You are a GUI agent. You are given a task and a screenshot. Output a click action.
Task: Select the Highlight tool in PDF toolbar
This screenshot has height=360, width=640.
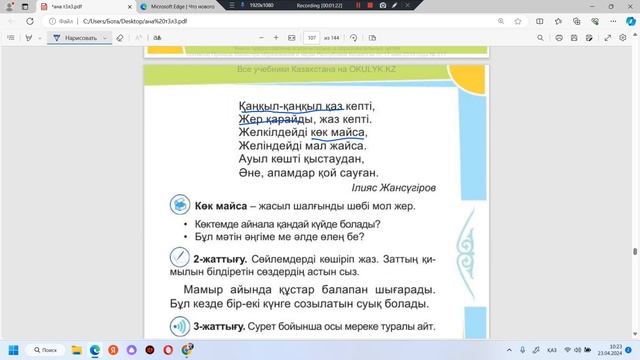click(x=29, y=38)
